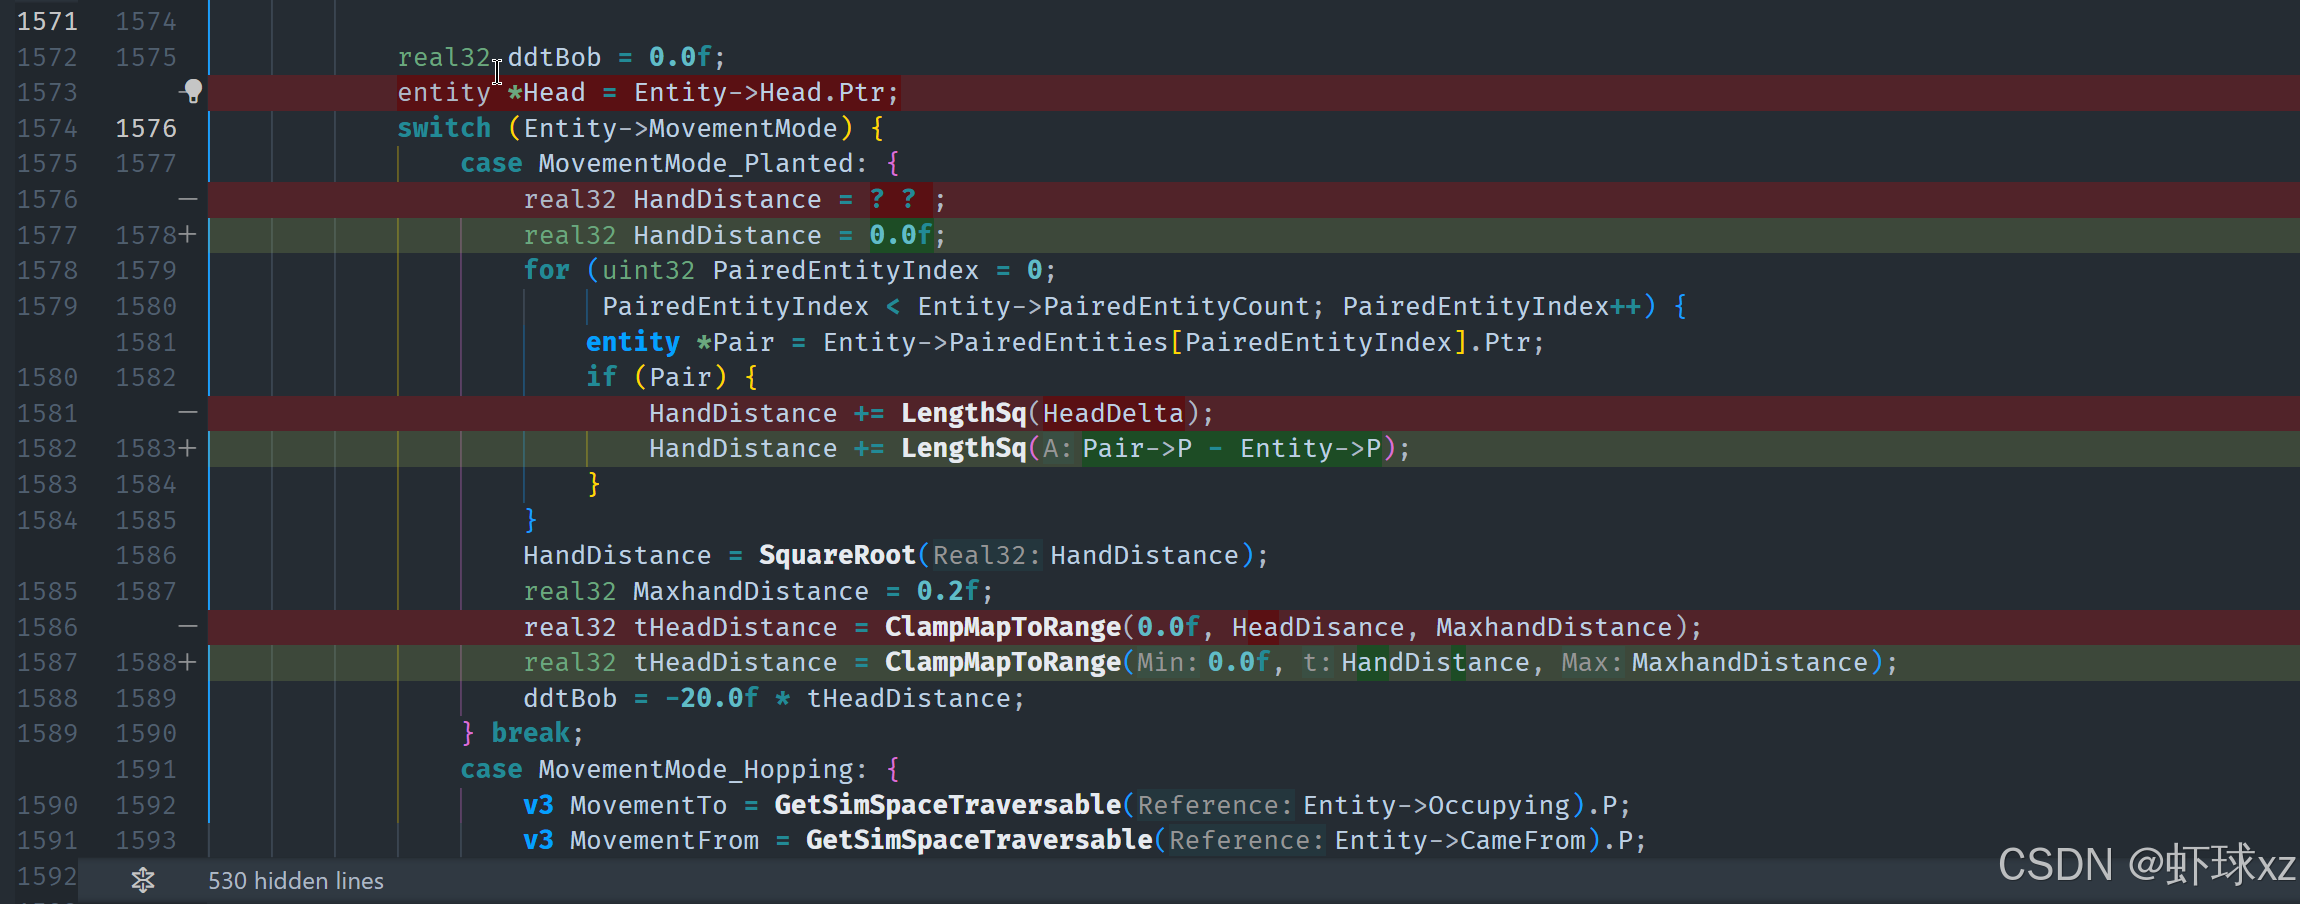Screen dimensions: 2300x904
Task: Click 'Entity->CameFrom' argument
Action: click(x=1460, y=840)
